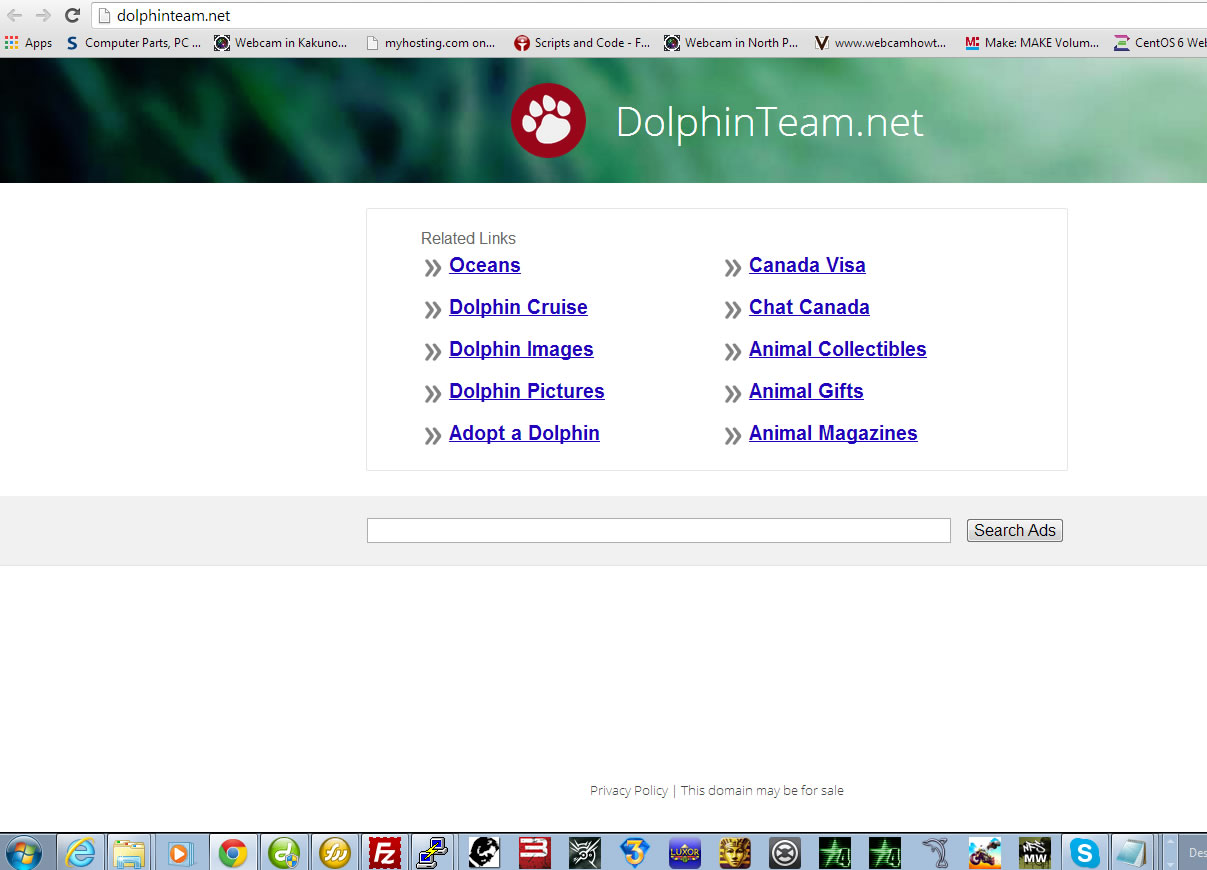Launch Need for Speed MW icon
This screenshot has width=1207, height=870.
[1035, 852]
